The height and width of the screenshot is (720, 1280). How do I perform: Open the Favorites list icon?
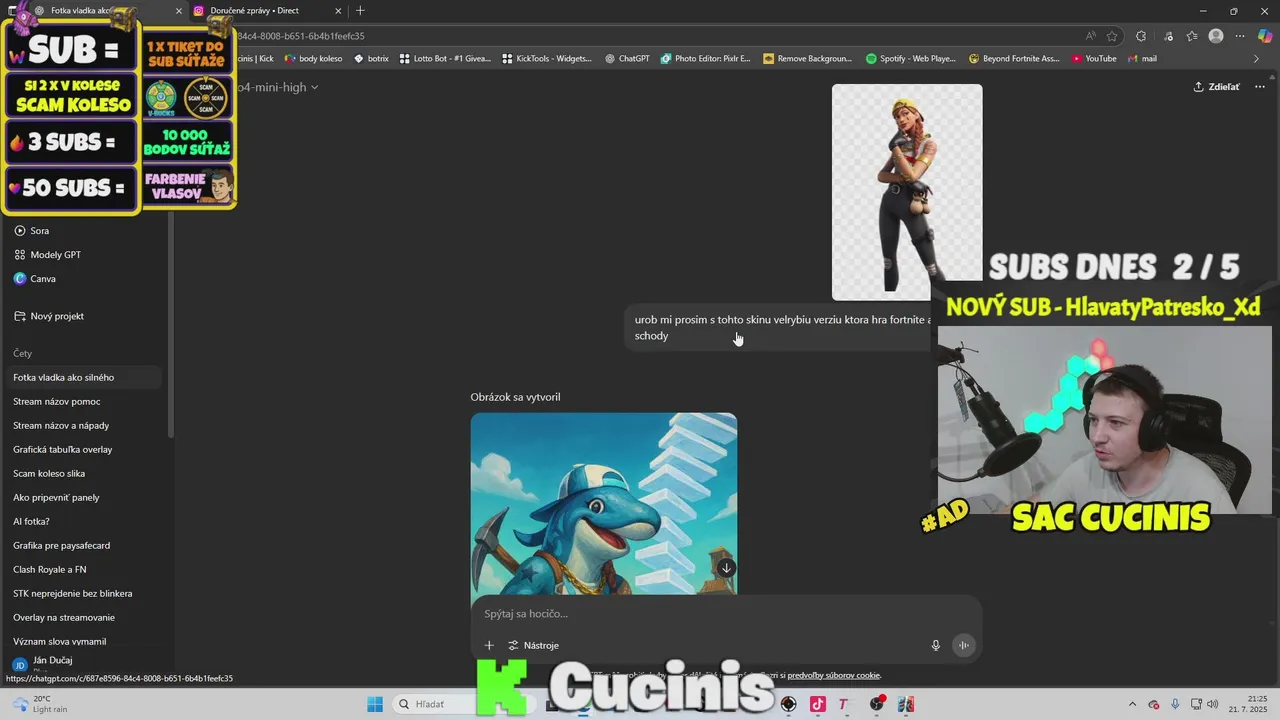pos(1192,36)
